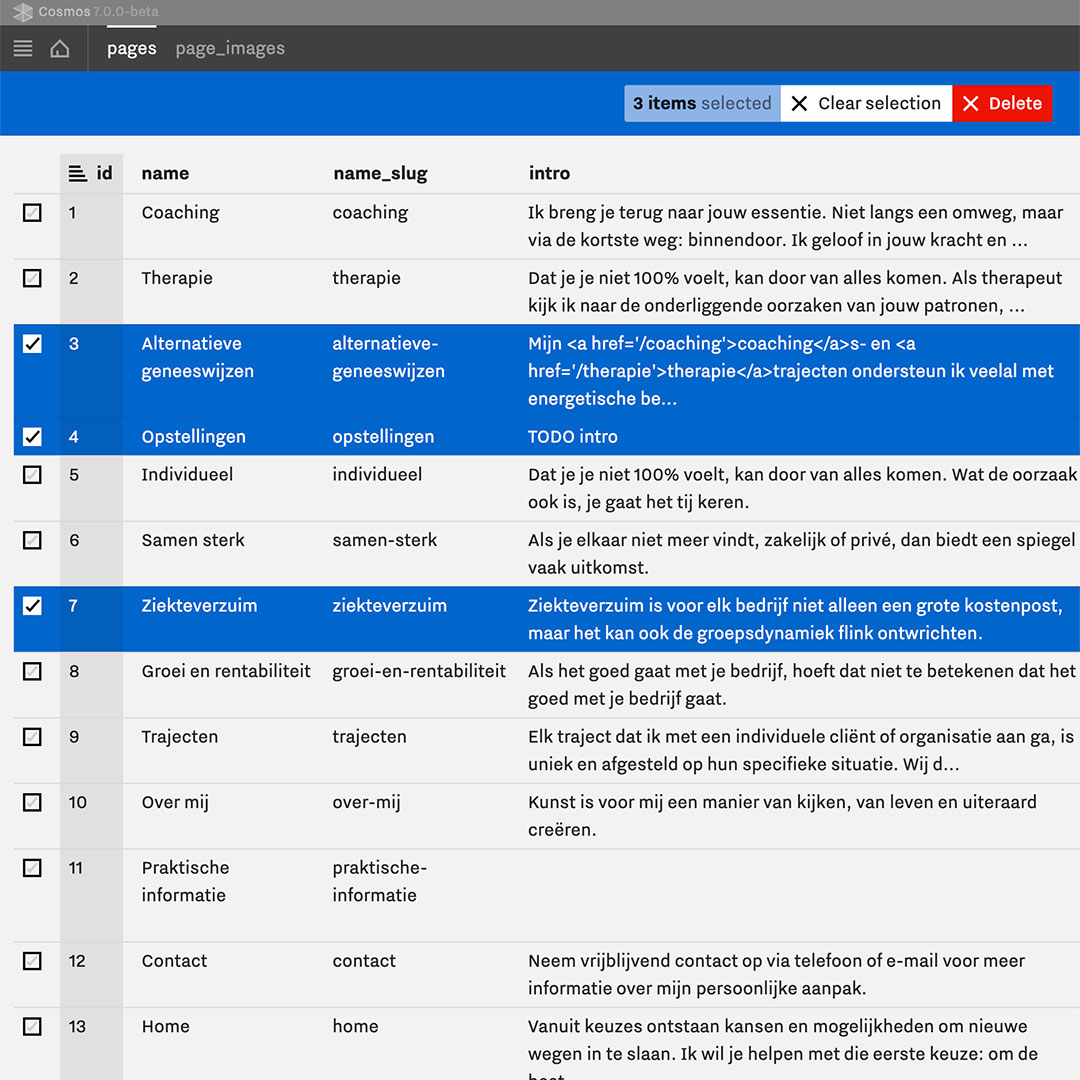Viewport: 1080px width, 1080px height.
Task: Click the X icon in Delete button
Action: tap(970, 104)
